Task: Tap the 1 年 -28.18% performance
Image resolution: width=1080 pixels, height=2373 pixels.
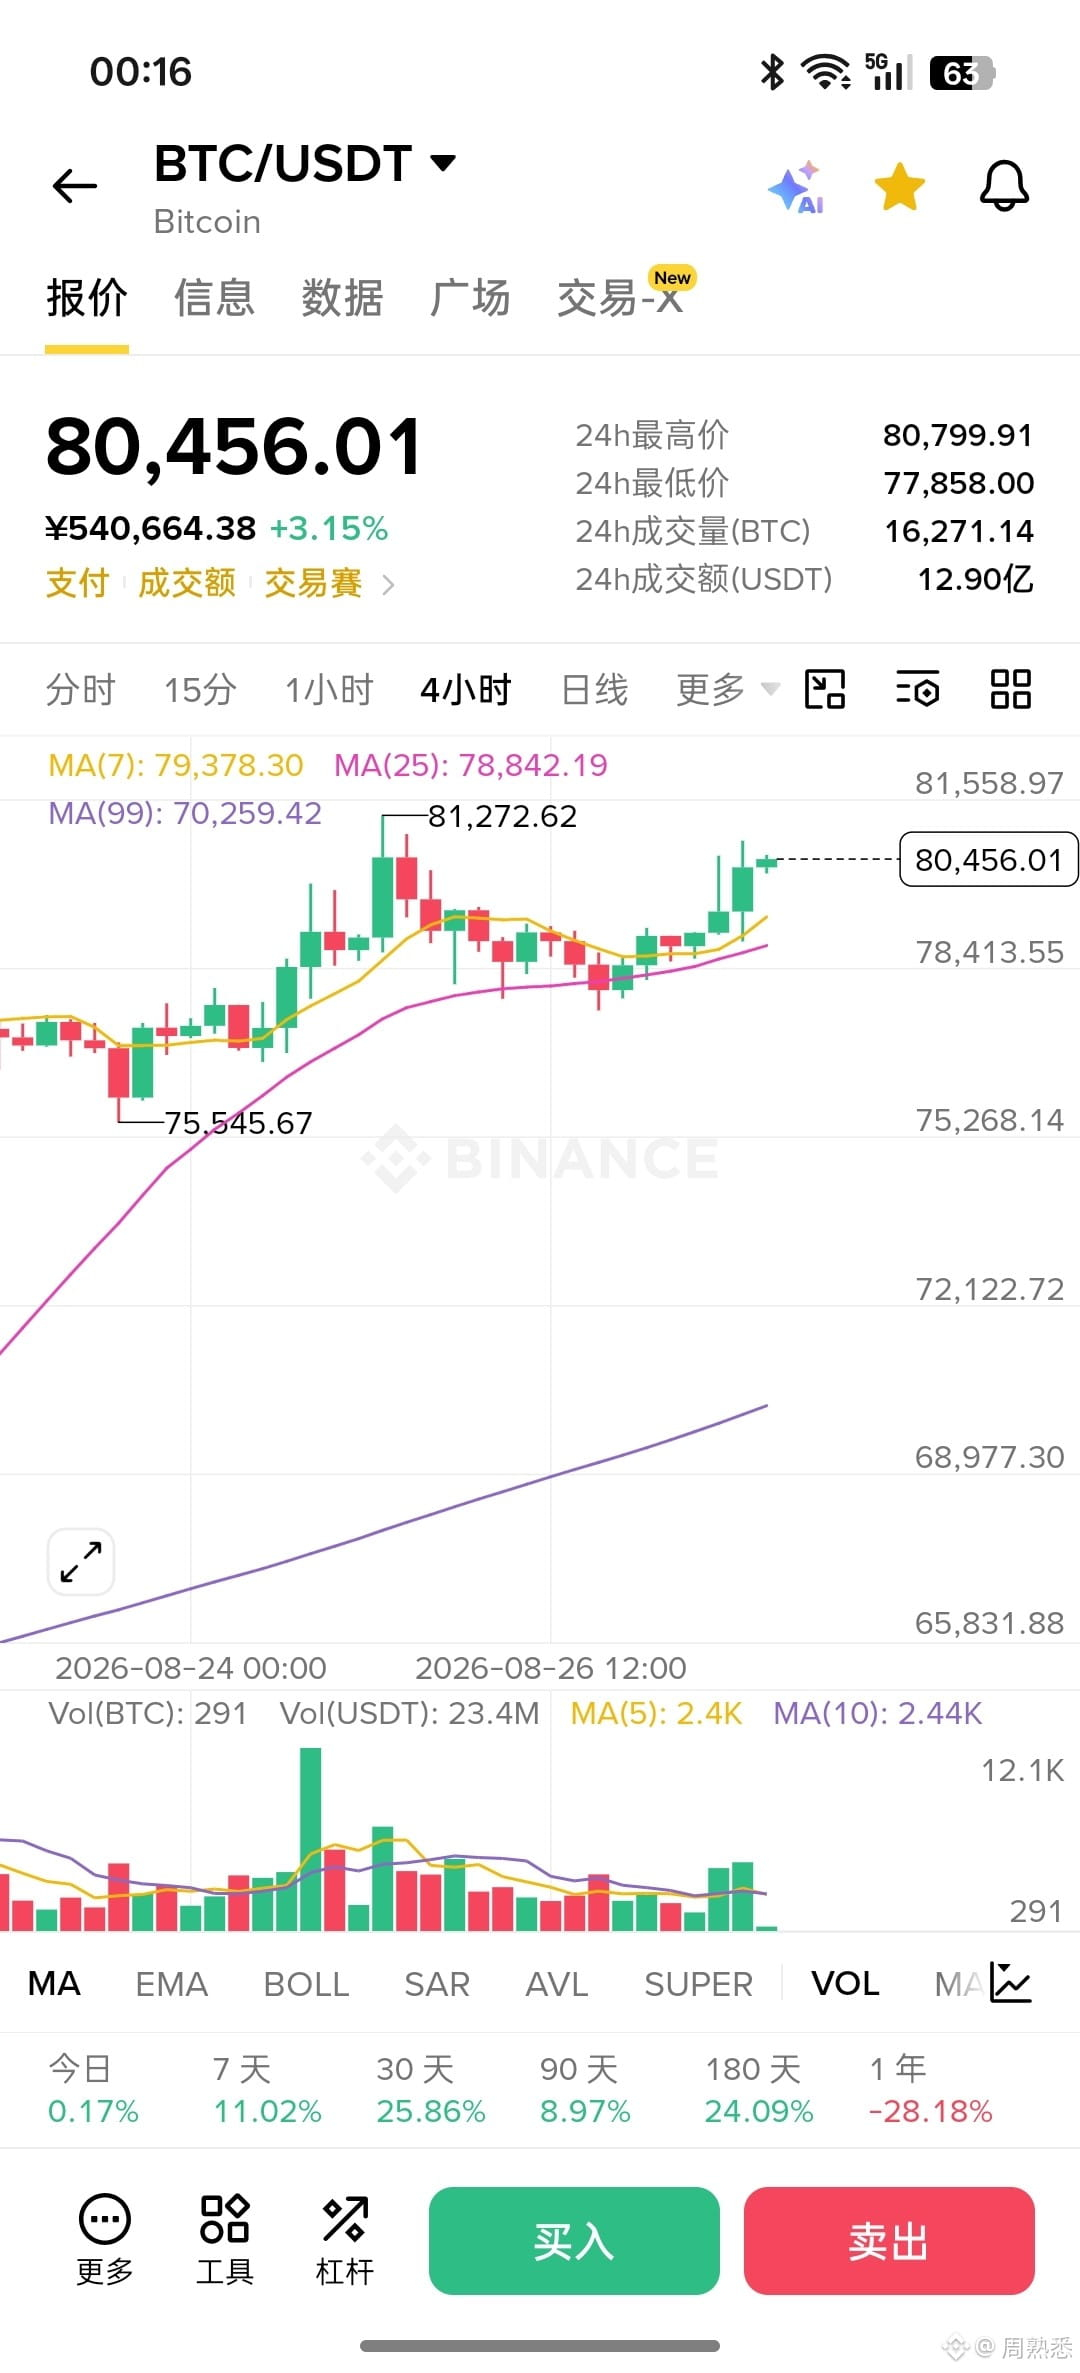Action: coord(930,2089)
